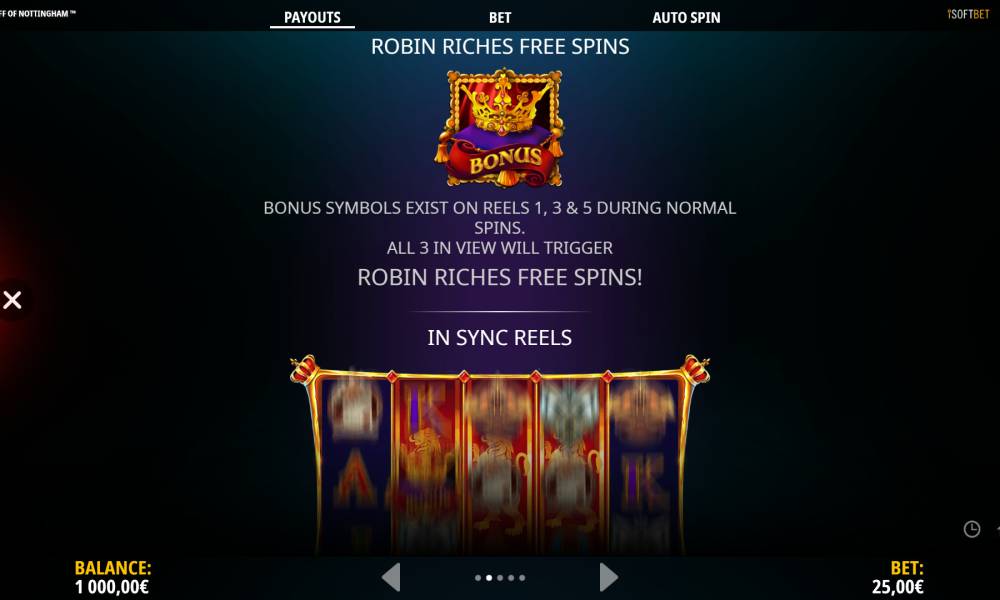Select the second page indicator dot
Viewport: 1000px width, 600px height.
click(489, 578)
